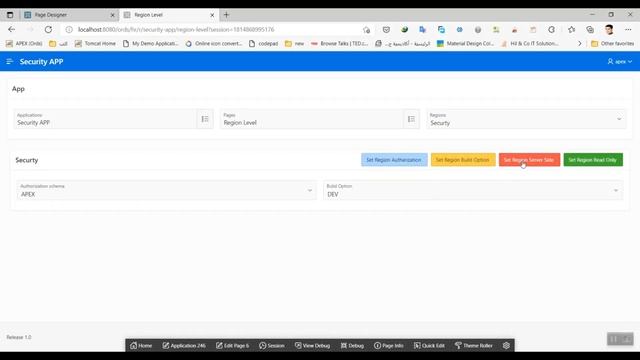This screenshot has height=360, width=640.
Task: Show more bookmarks chevron
Action: (x=580, y=43)
